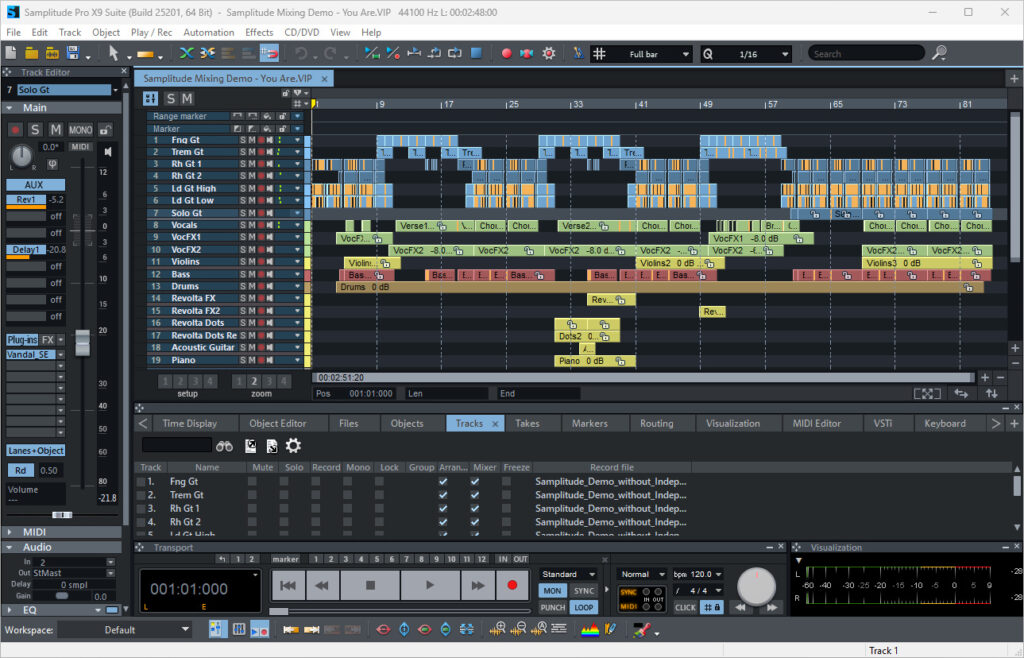Screen dimensions: 1024x658
Task: Open the Solo Gt track name dropdown
Action: [x=116, y=90]
